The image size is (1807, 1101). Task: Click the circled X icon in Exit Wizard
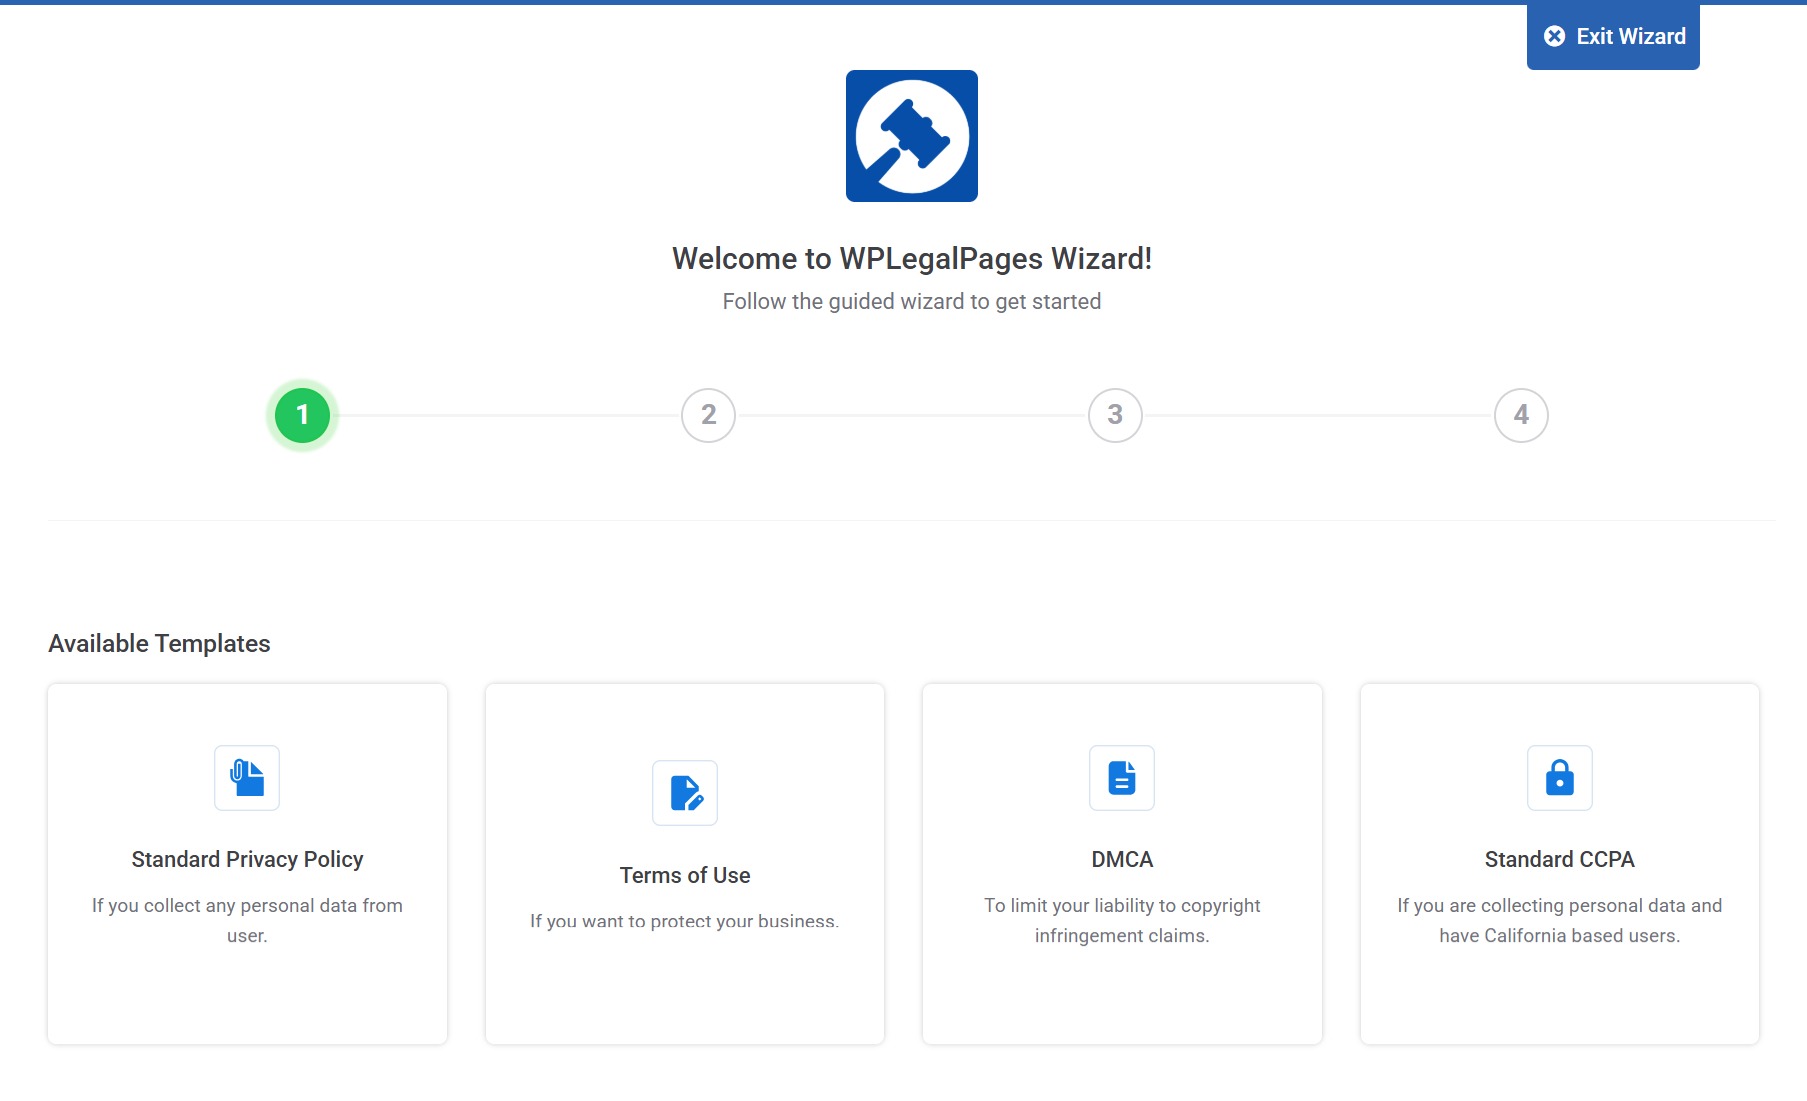point(1554,37)
